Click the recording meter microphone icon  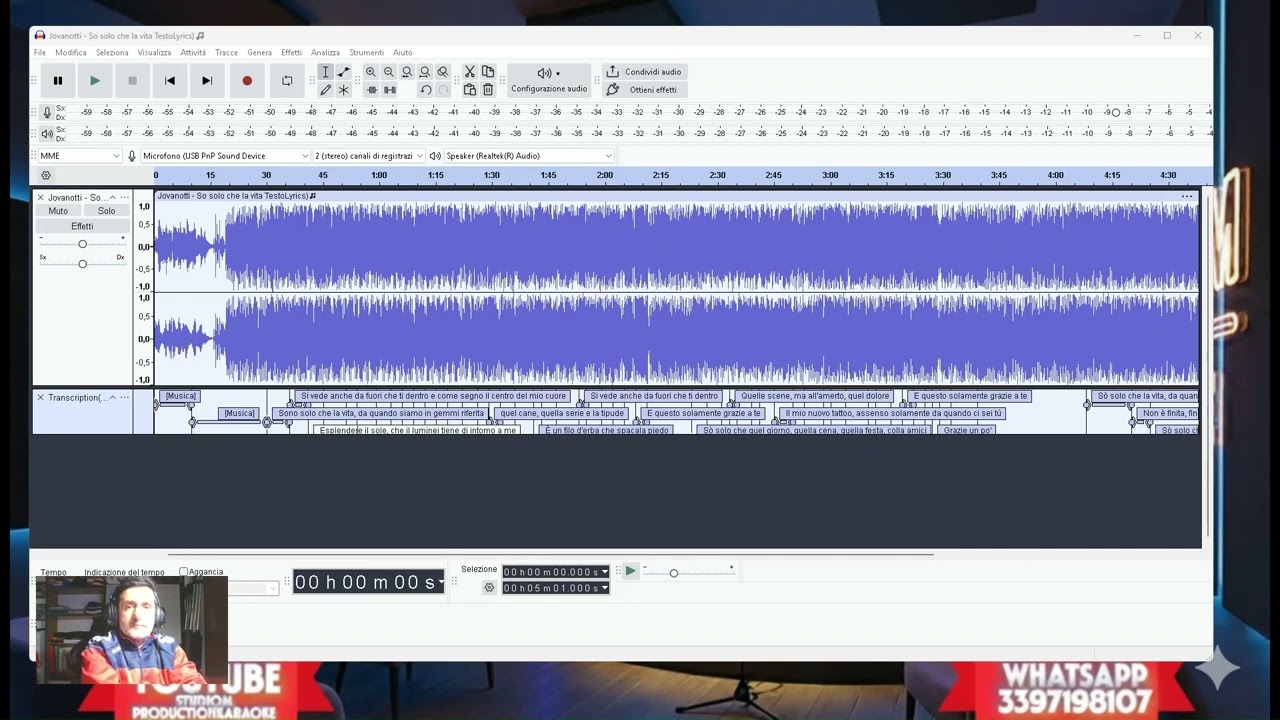pos(47,112)
